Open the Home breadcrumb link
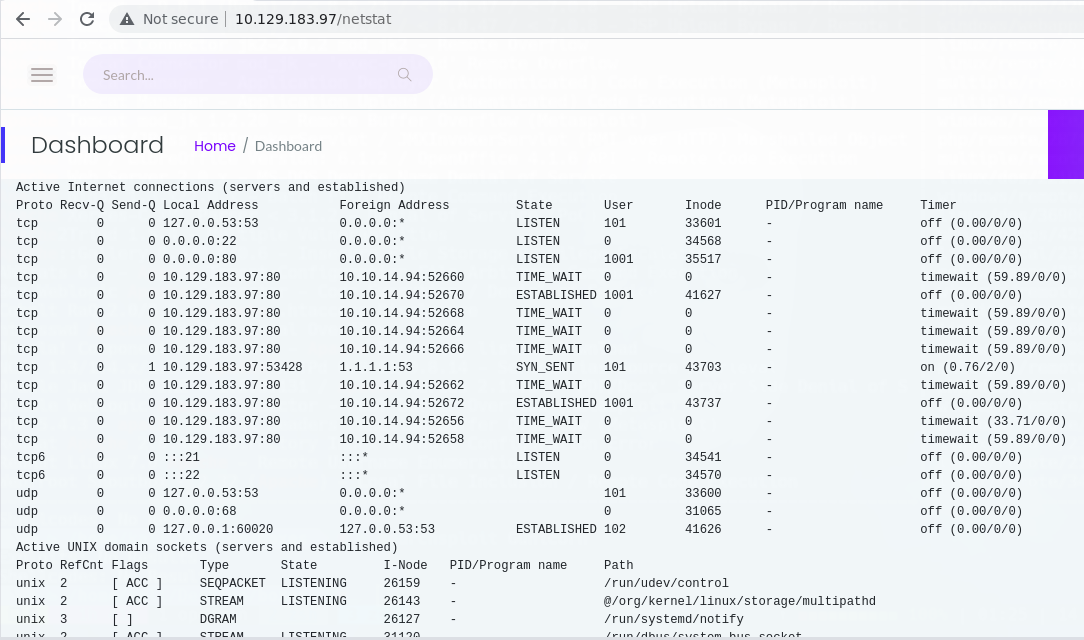 (x=214, y=146)
